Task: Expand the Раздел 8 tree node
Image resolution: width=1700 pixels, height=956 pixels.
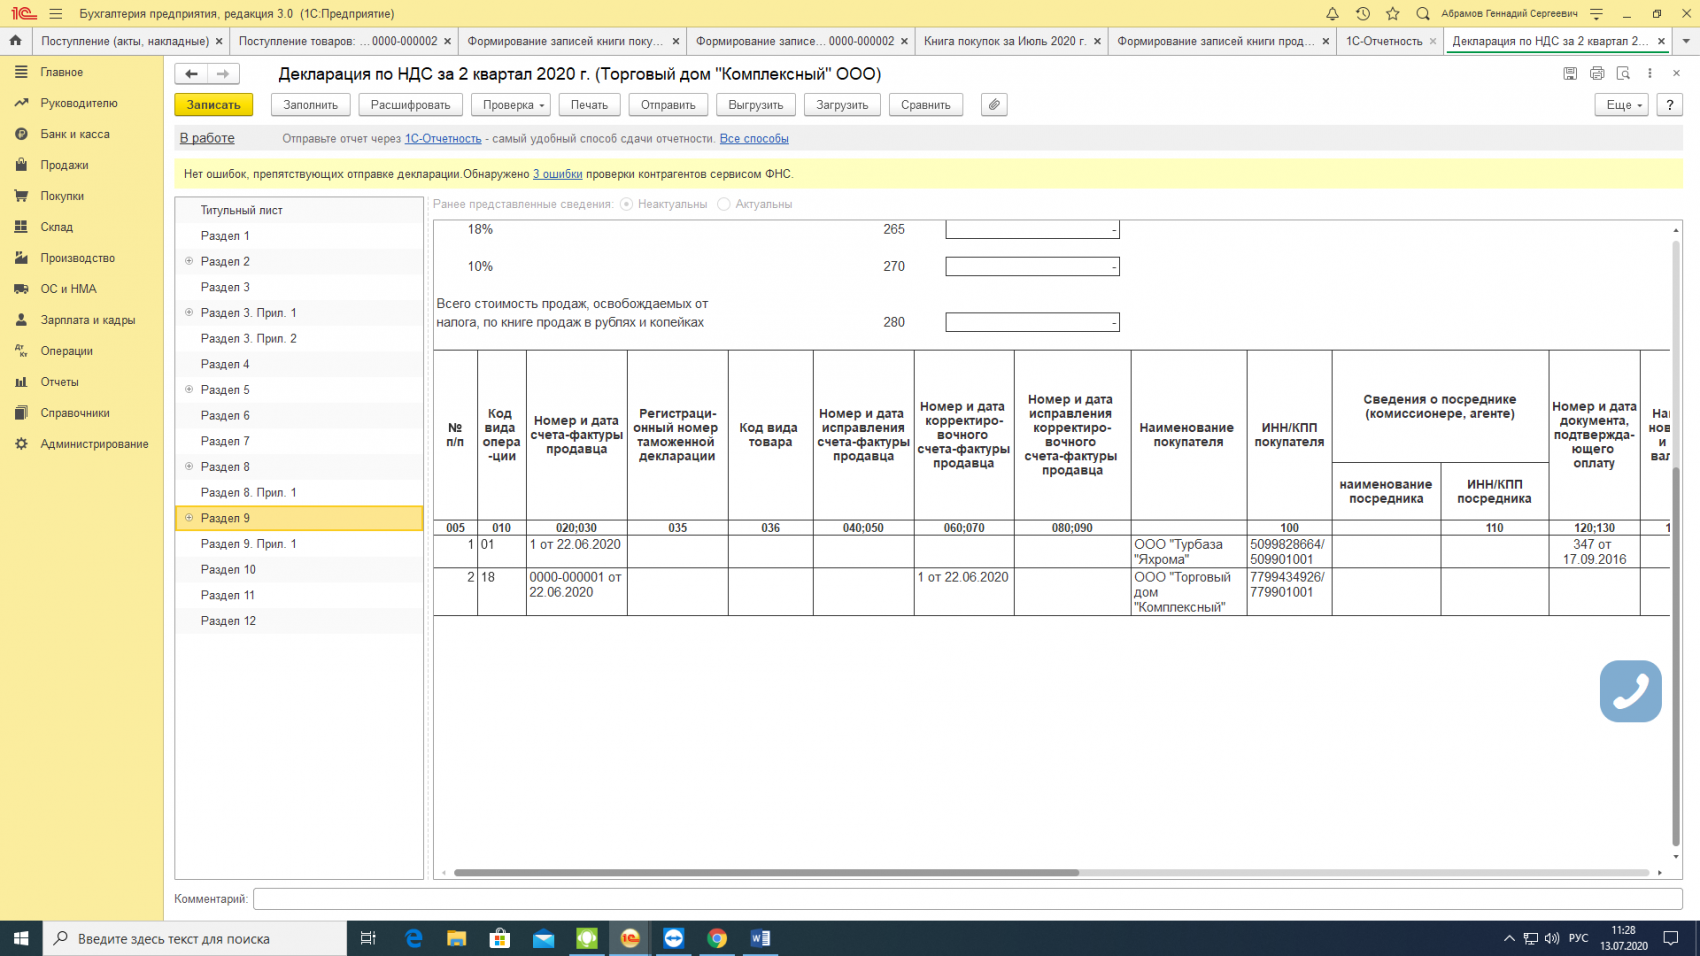Action: (189, 467)
